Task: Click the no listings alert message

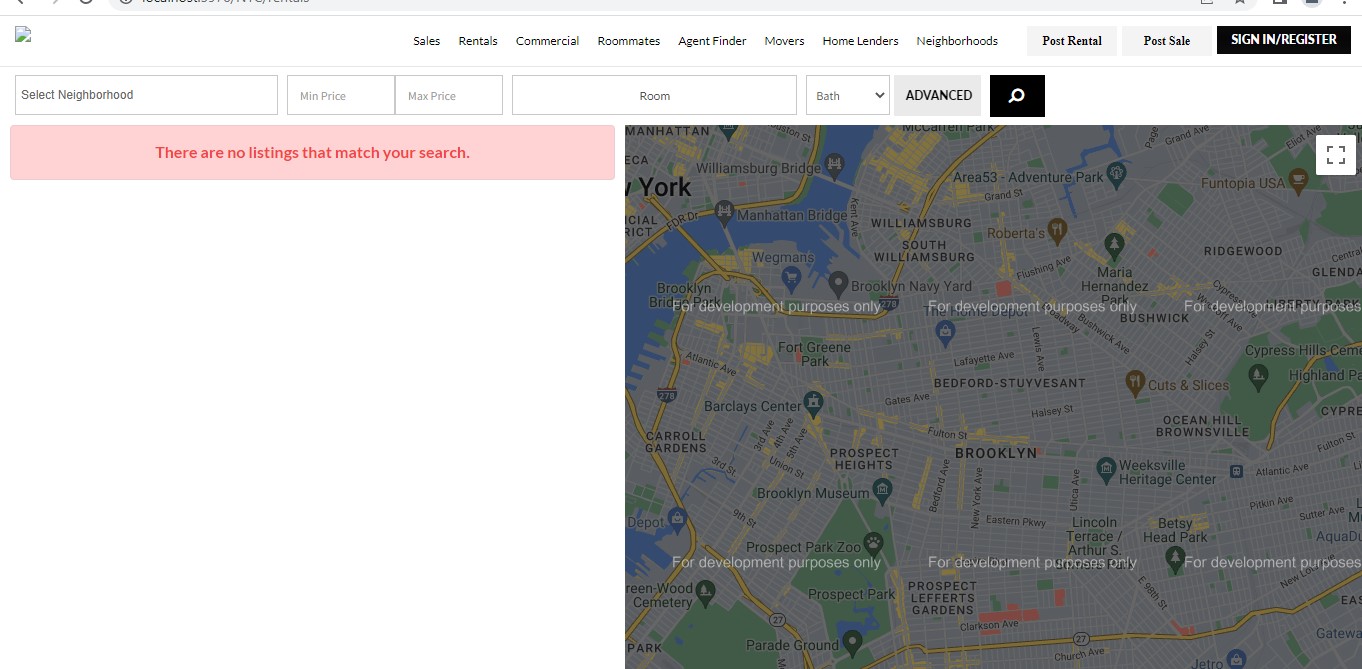Action: point(312,153)
